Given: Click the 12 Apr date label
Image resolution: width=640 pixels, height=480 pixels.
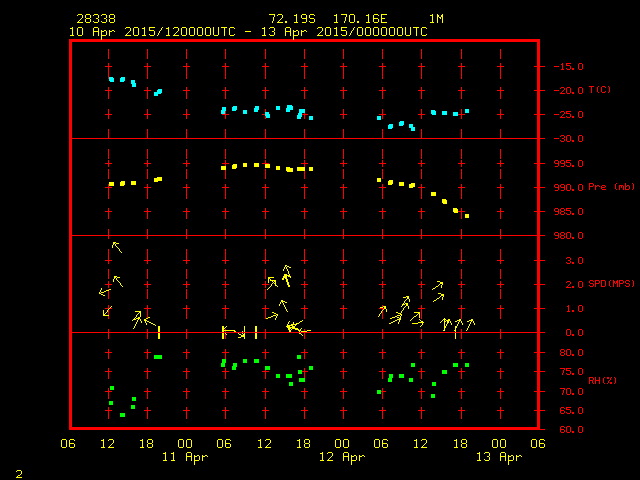Looking at the screenshot, I should point(341,457).
